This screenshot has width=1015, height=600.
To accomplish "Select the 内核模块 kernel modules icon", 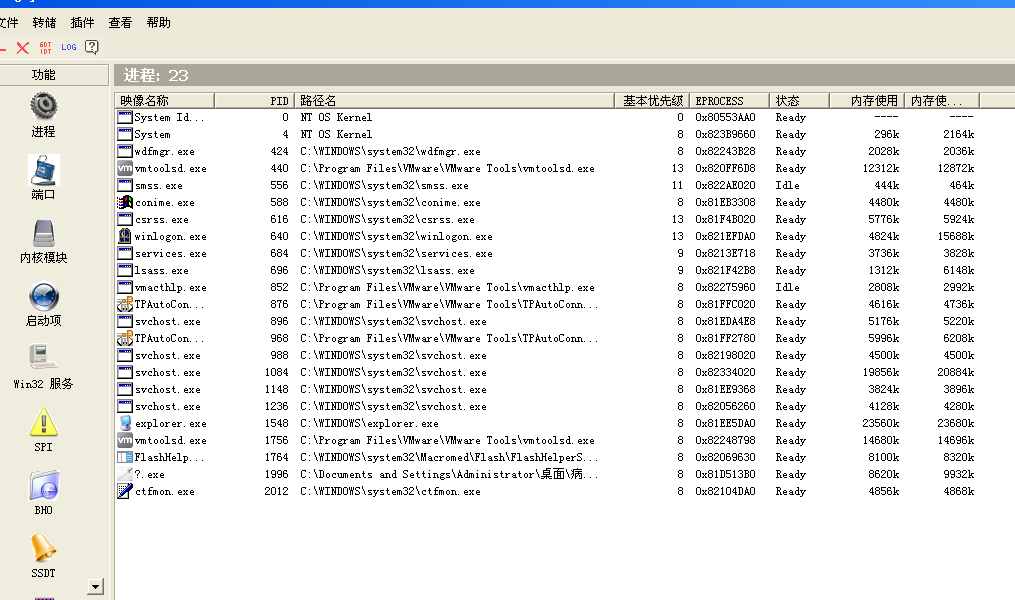I will pyautogui.click(x=43, y=233).
